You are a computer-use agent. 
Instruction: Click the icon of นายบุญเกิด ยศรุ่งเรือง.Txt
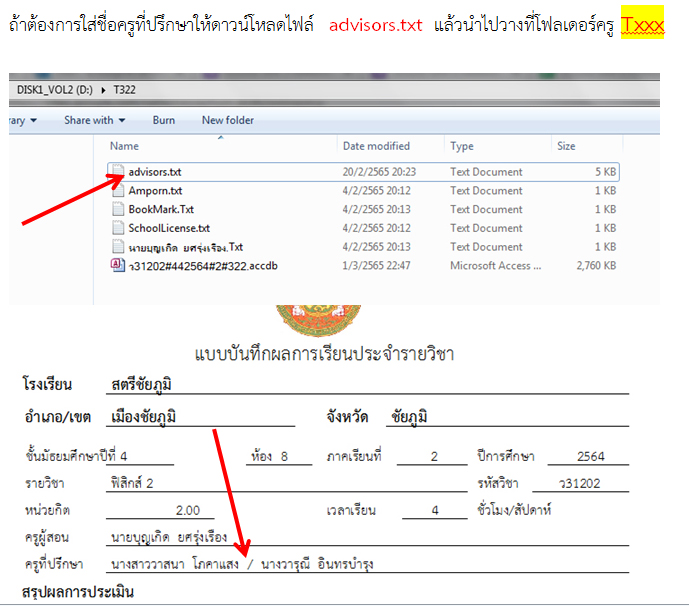(x=118, y=247)
